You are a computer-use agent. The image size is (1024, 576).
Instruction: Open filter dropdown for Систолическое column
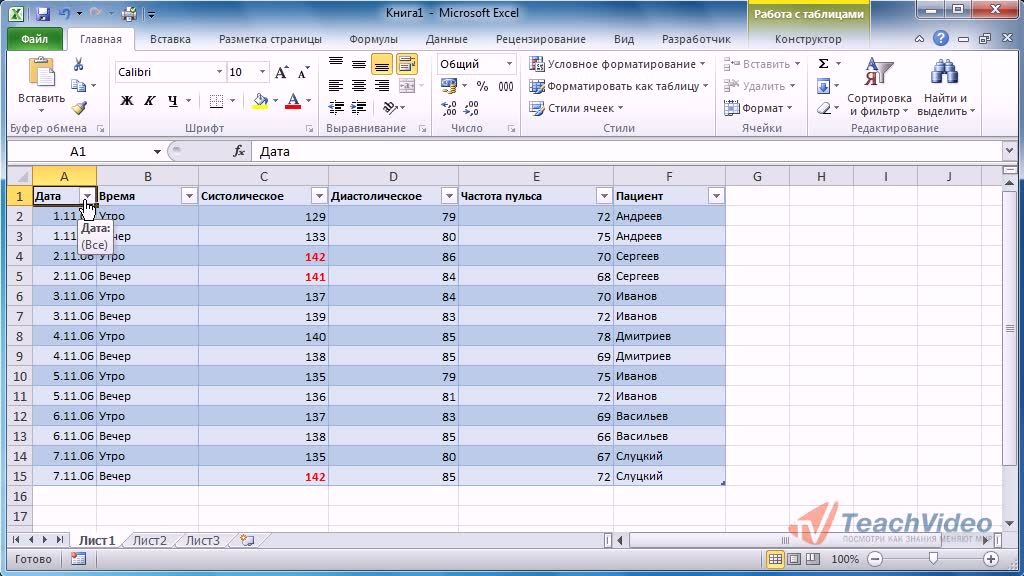click(319, 196)
